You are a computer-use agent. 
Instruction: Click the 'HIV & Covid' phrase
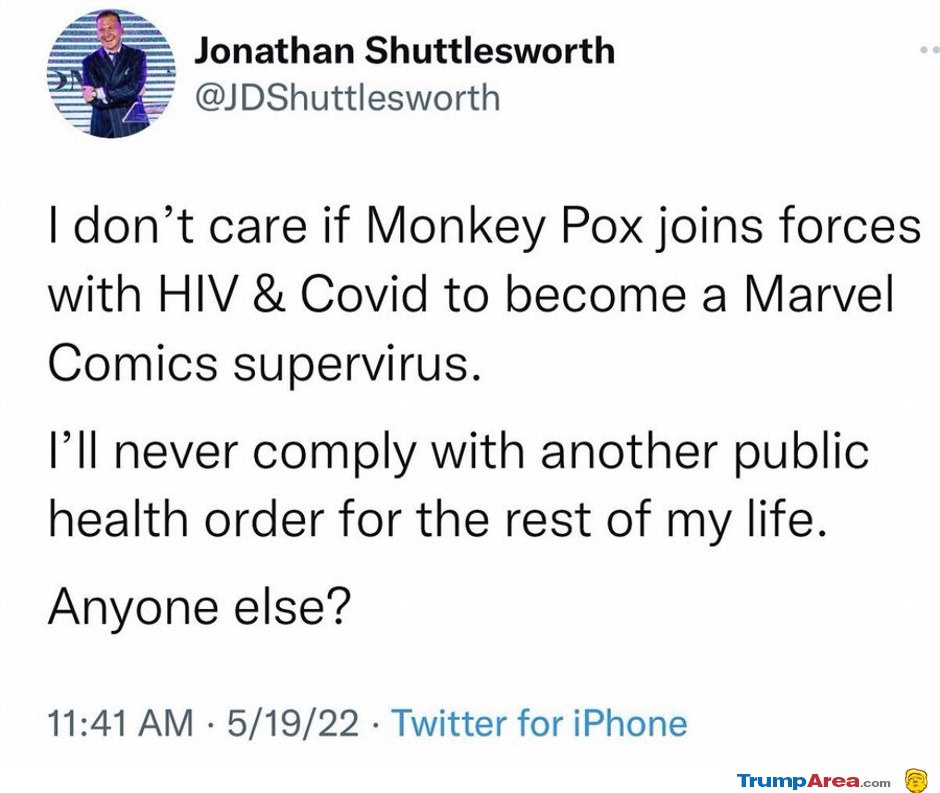(x=293, y=294)
